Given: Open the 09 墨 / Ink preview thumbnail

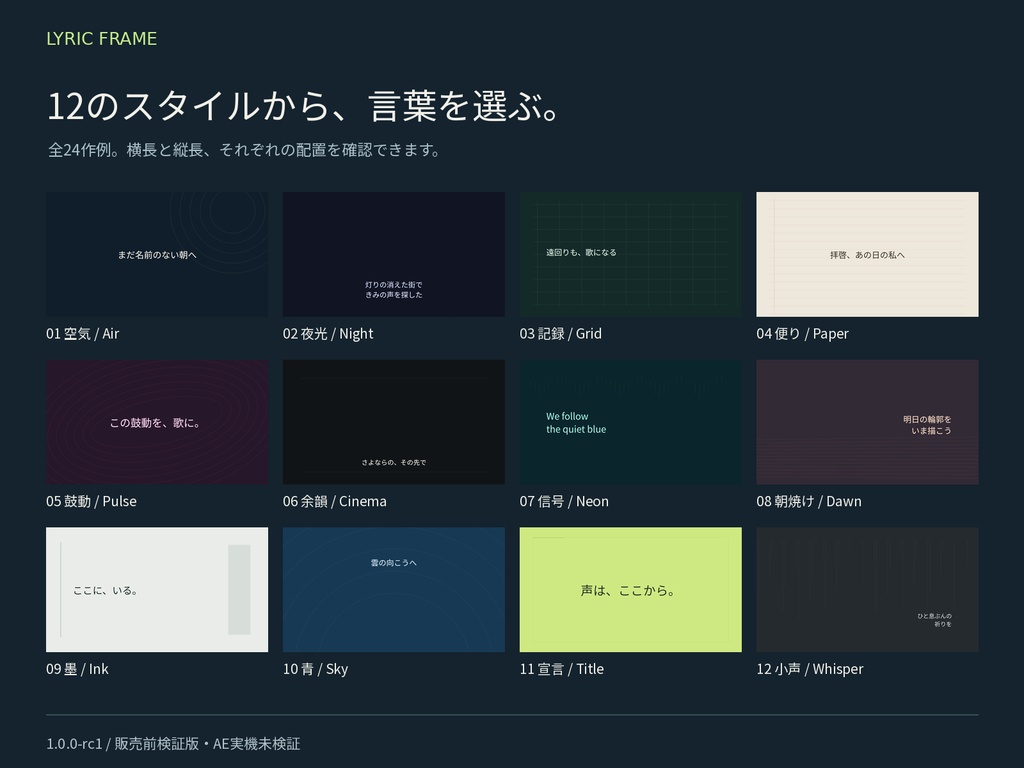Looking at the screenshot, I should point(157,590).
